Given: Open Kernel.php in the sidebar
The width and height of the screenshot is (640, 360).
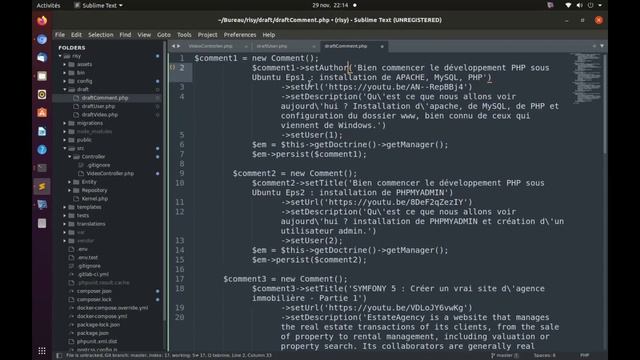Looking at the screenshot, I should coord(95,199).
